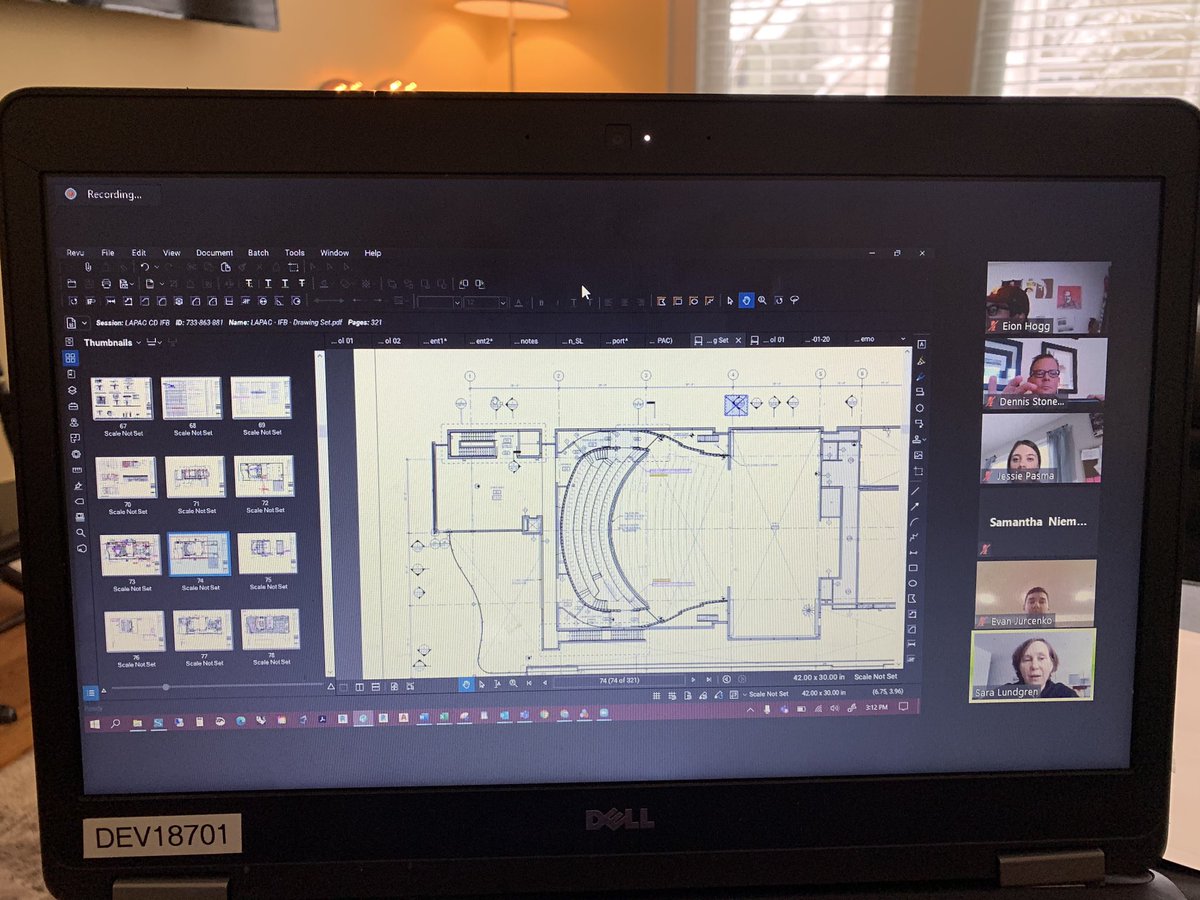The width and height of the screenshot is (1200, 900).
Task: Toggle Reuse mode in the status bar
Action: click(x=718, y=694)
